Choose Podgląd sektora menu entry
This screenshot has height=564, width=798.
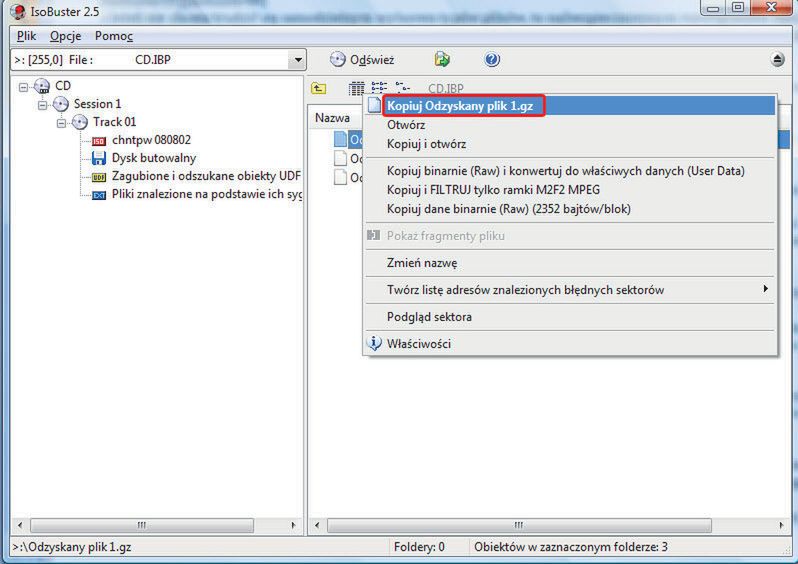pyautogui.click(x=569, y=317)
